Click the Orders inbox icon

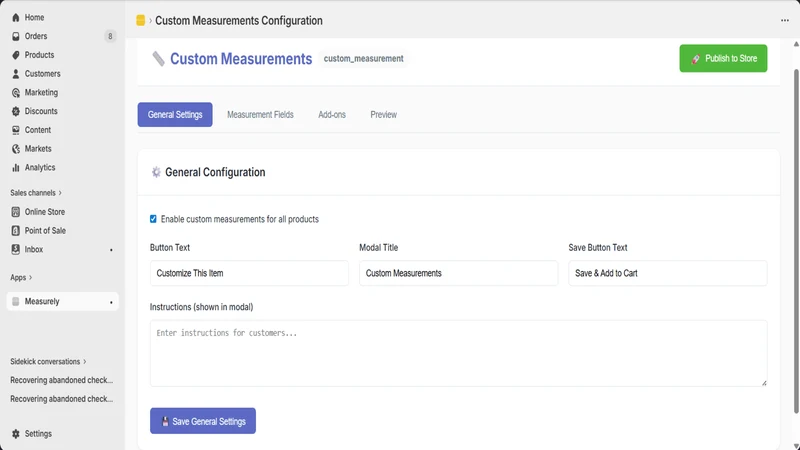tap(16, 36)
